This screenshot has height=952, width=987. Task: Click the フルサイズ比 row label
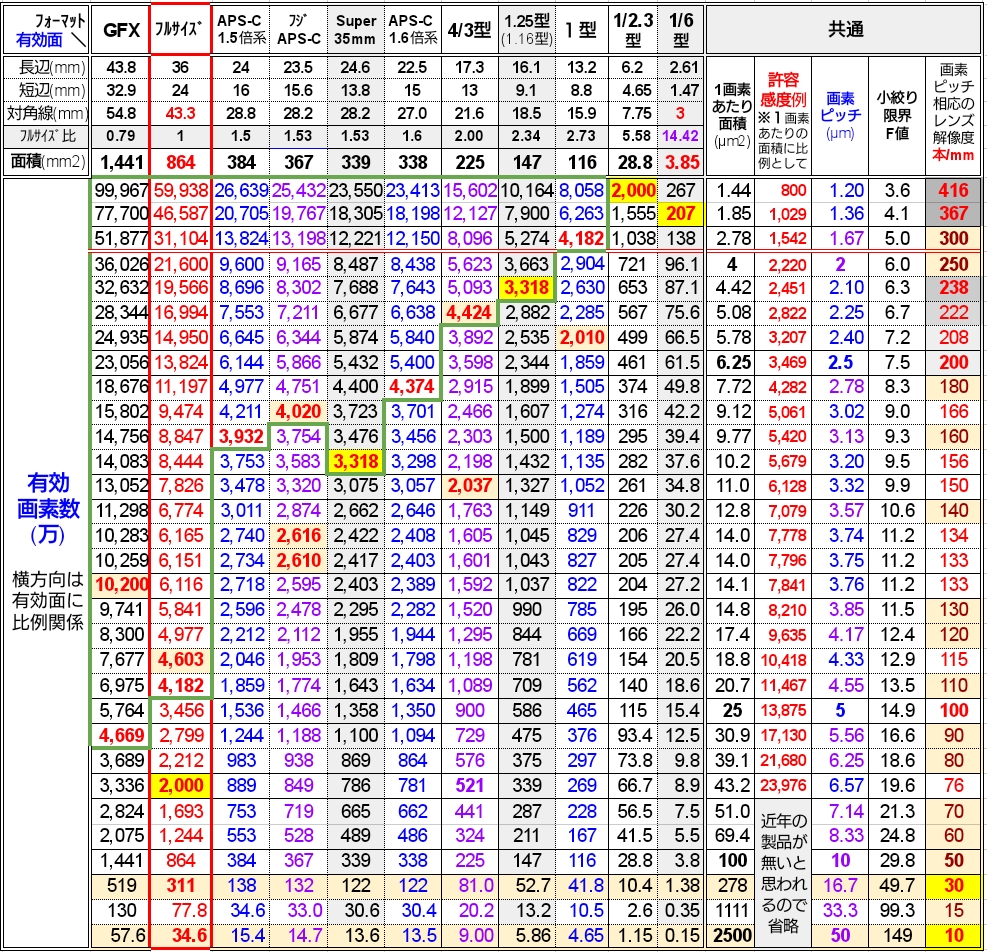pos(47,136)
